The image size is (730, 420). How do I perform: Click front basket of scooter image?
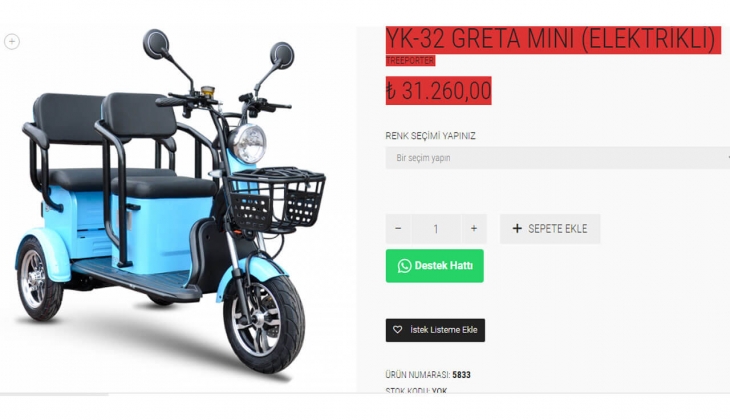tap(276, 199)
